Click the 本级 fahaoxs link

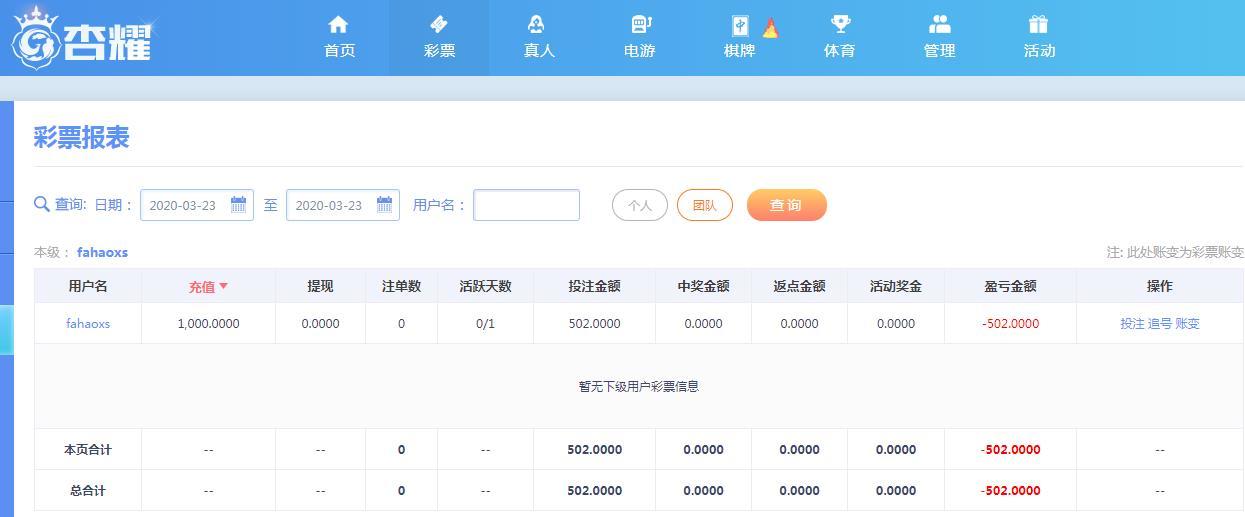[x=102, y=252]
